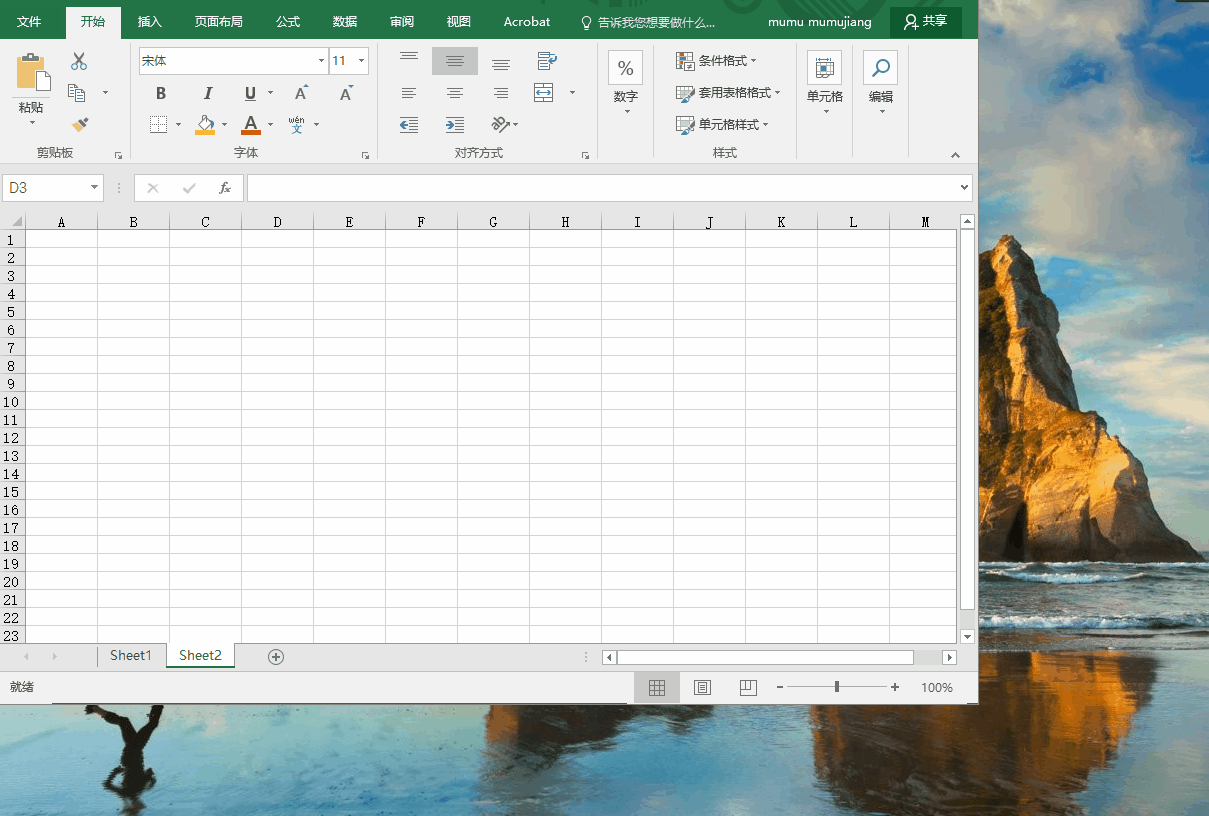
Task: Align text to bottom of cell
Action: (501, 62)
